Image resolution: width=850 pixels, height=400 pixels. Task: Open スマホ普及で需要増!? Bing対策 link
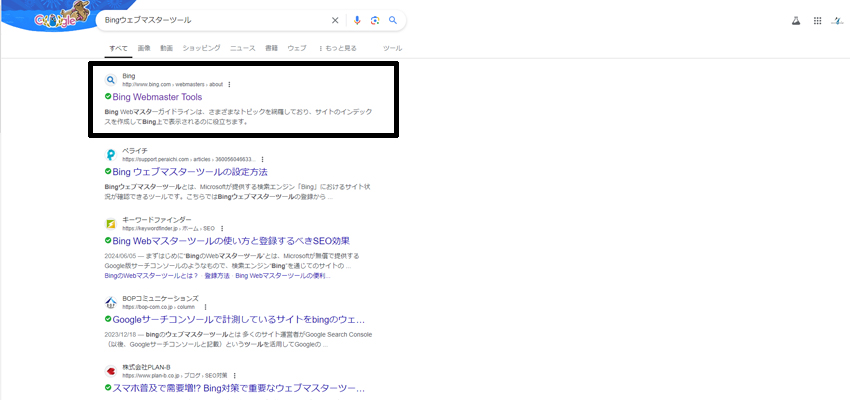239,388
